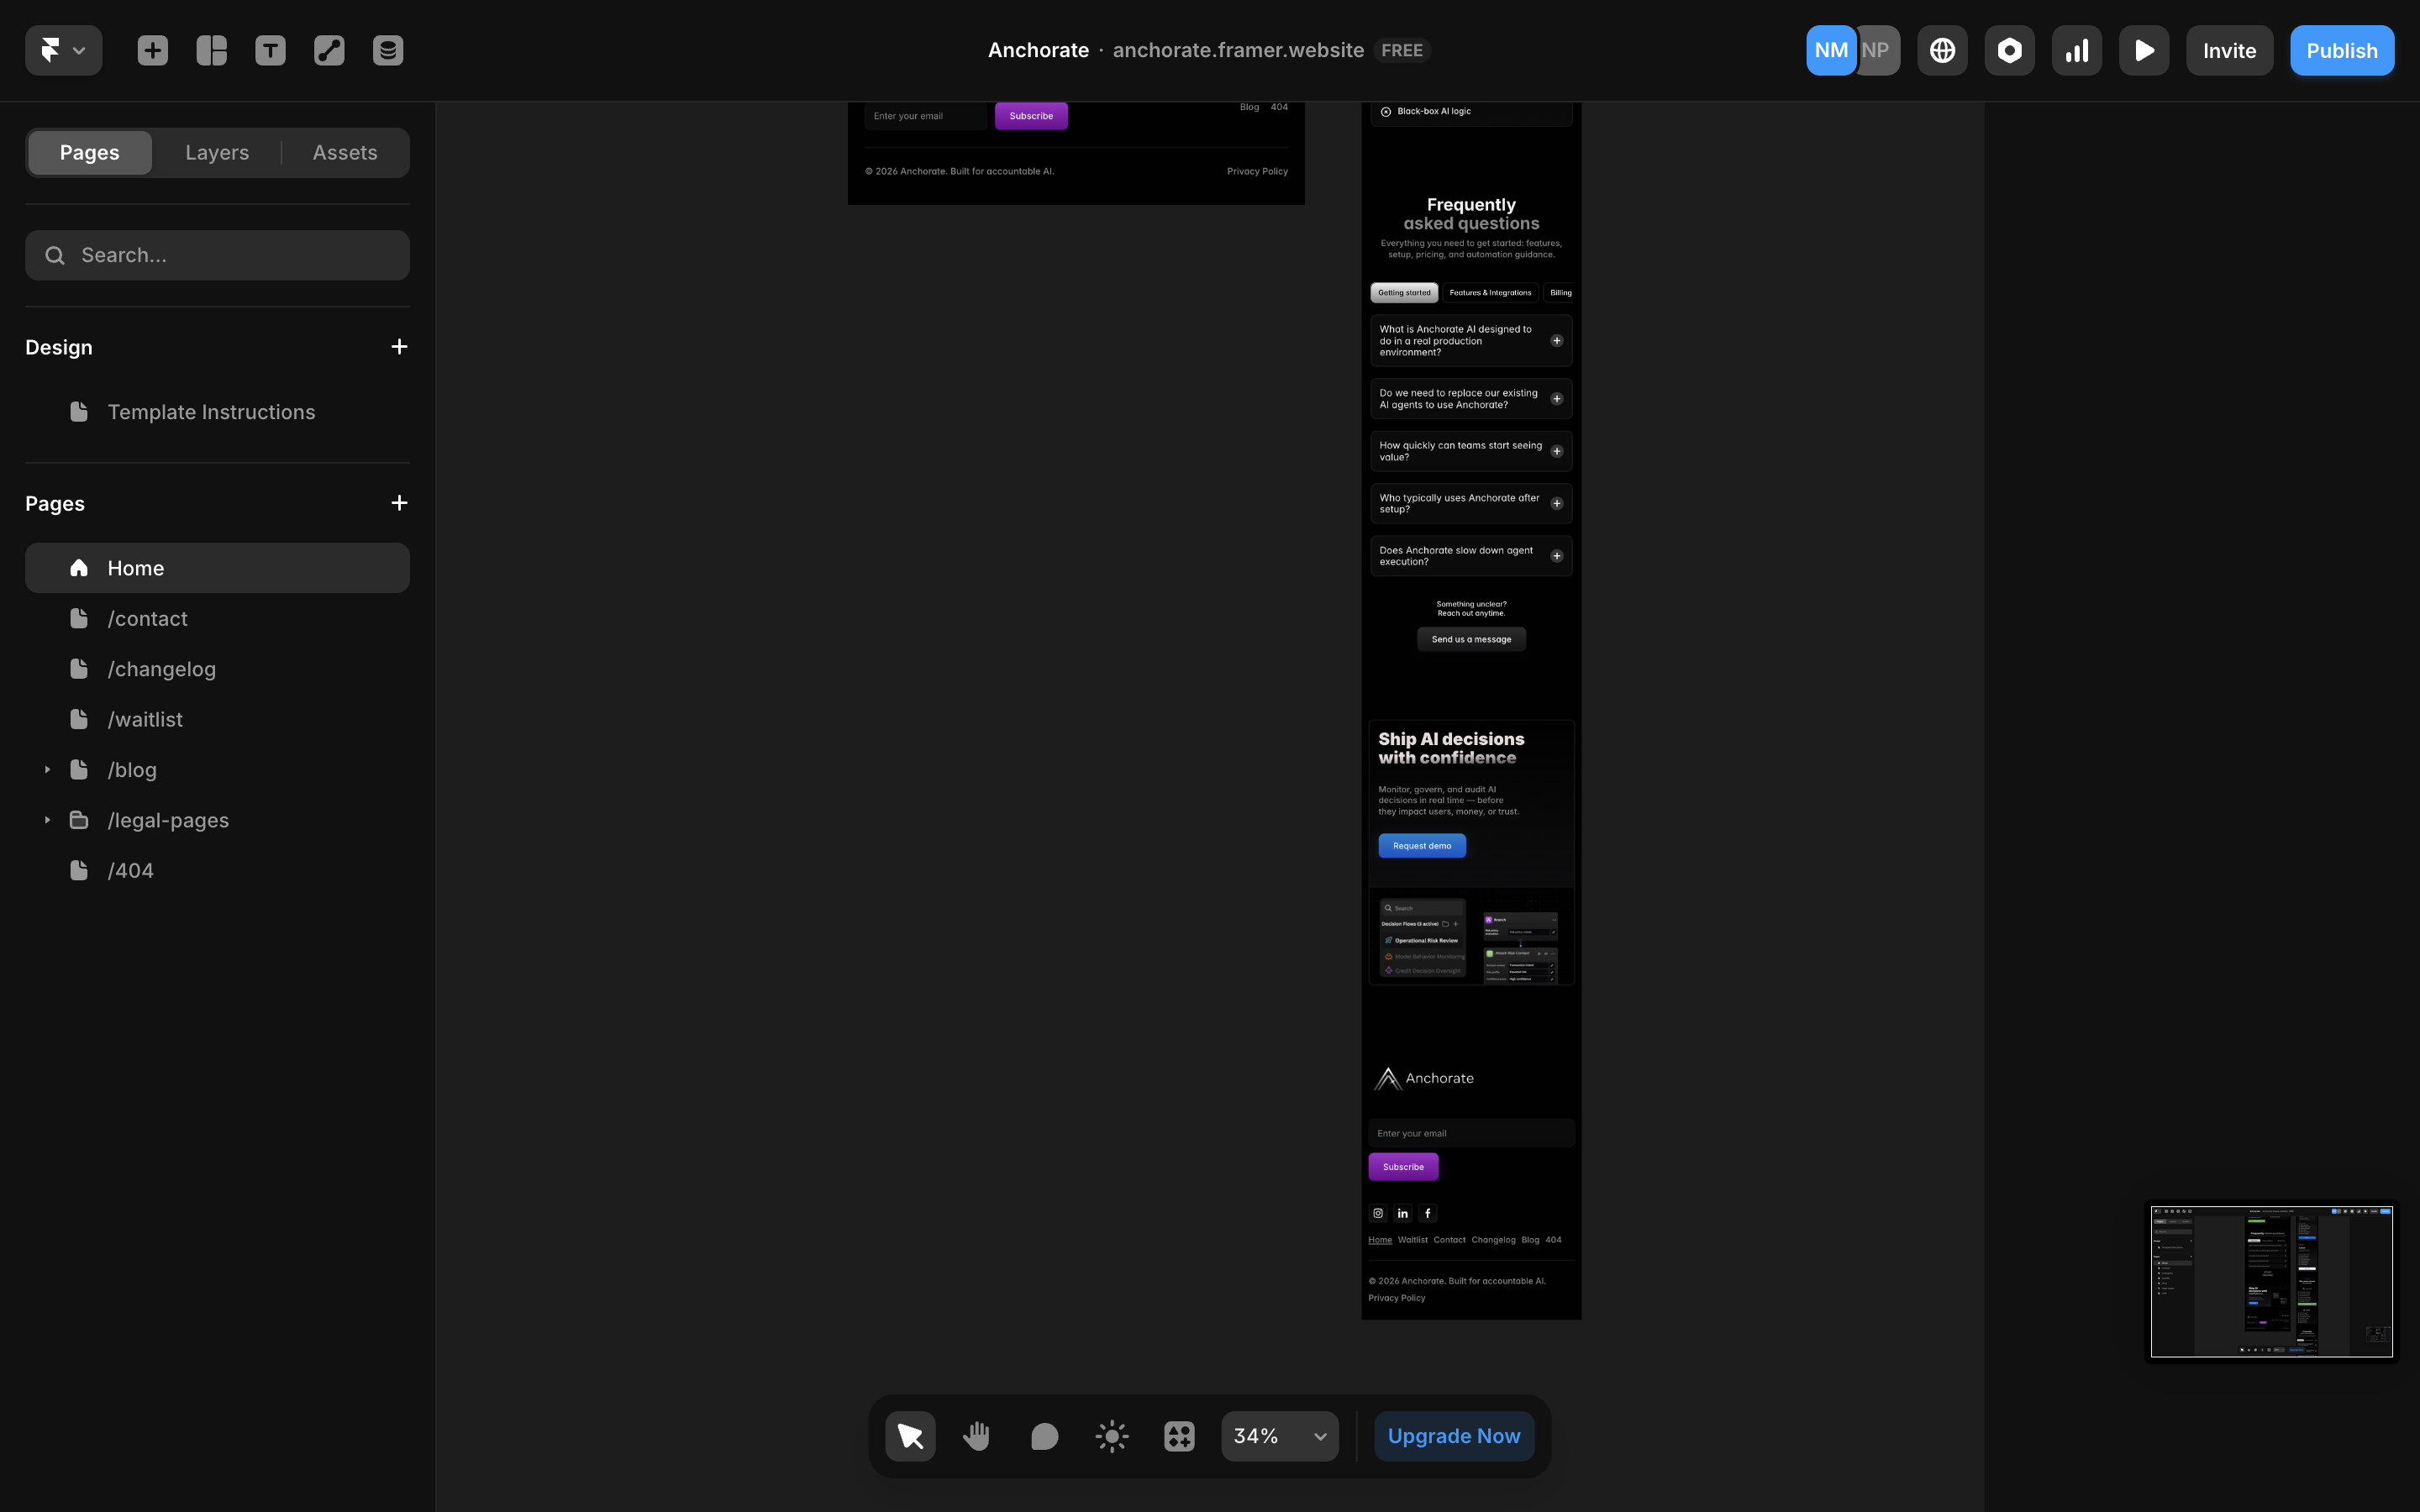Enable comment mode in bottom toolbar
This screenshot has height=1512, width=2420.
click(x=1043, y=1435)
